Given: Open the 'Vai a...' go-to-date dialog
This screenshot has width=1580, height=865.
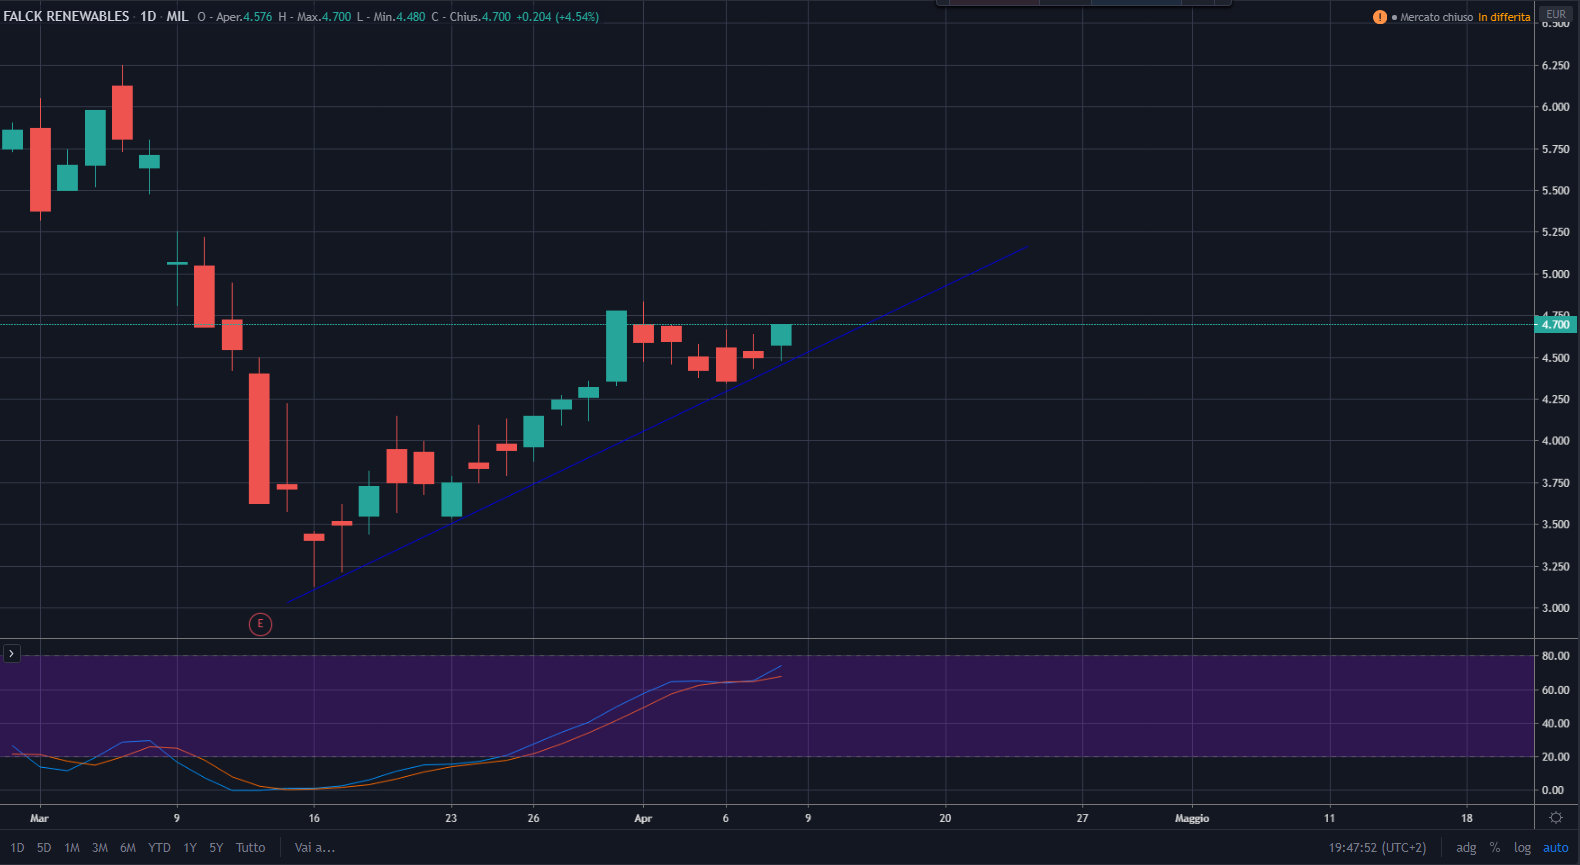Looking at the screenshot, I should pos(315,848).
